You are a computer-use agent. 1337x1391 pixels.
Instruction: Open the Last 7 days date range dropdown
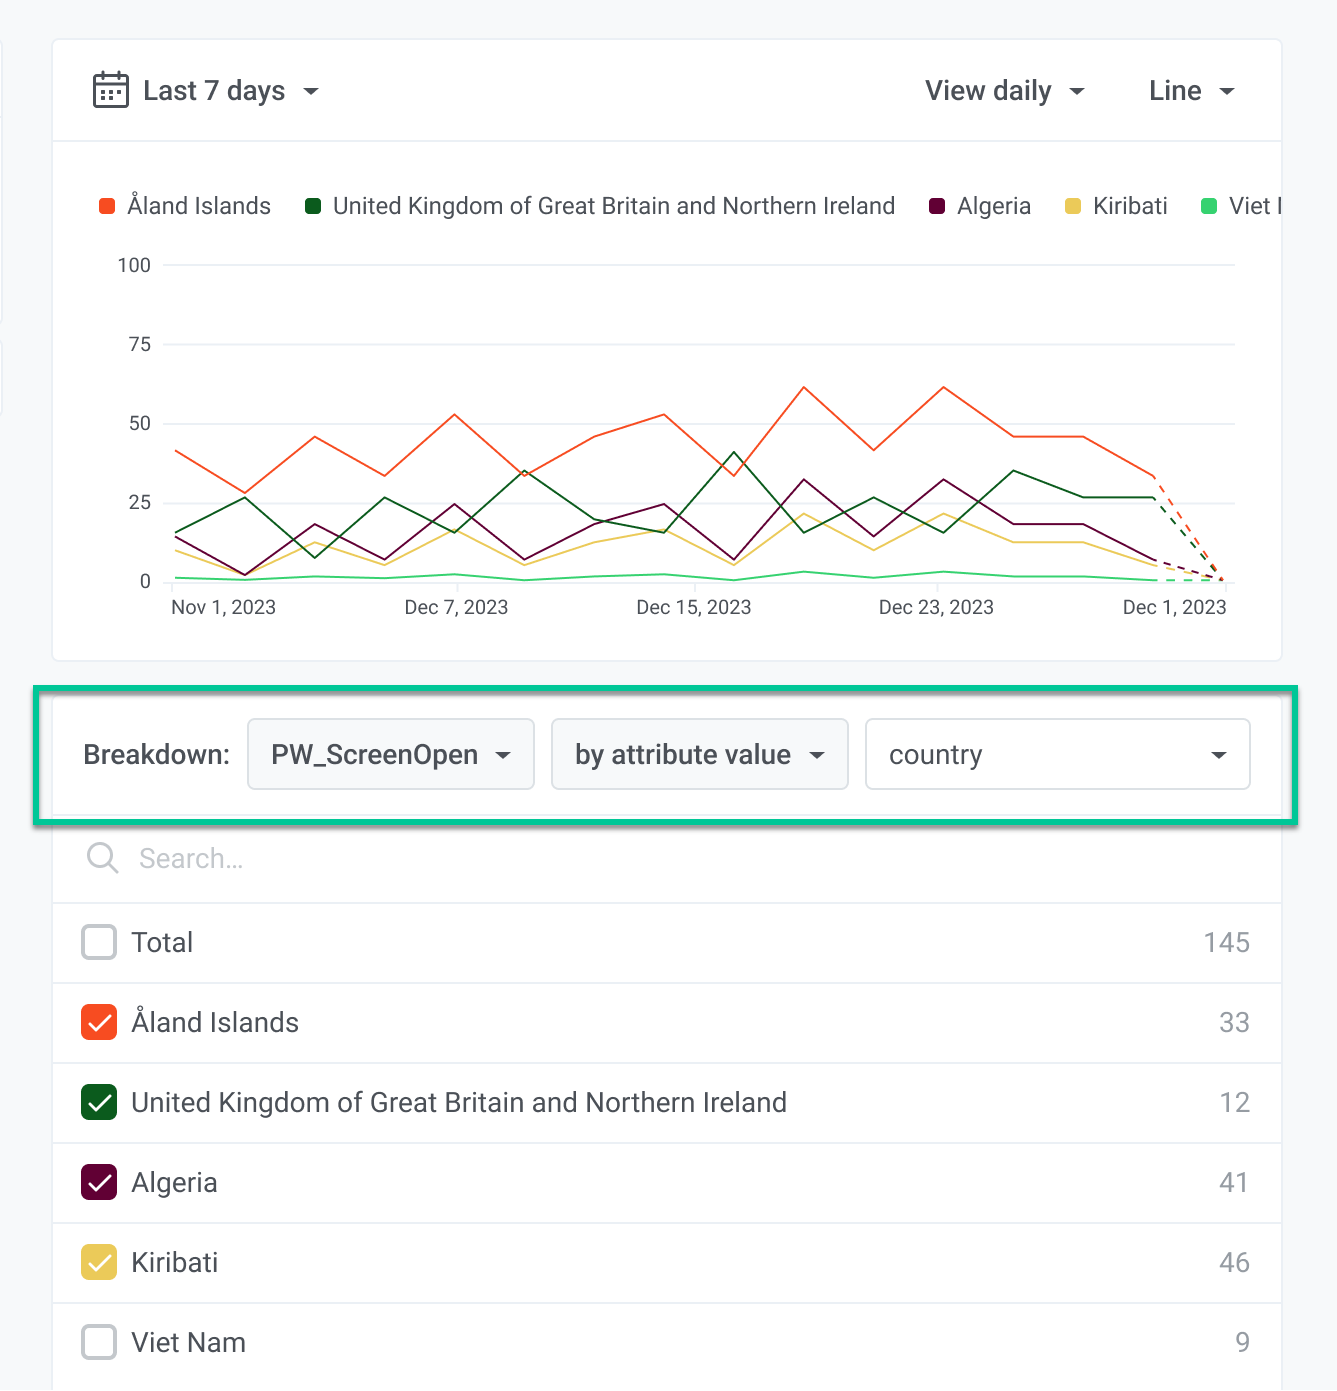(230, 91)
